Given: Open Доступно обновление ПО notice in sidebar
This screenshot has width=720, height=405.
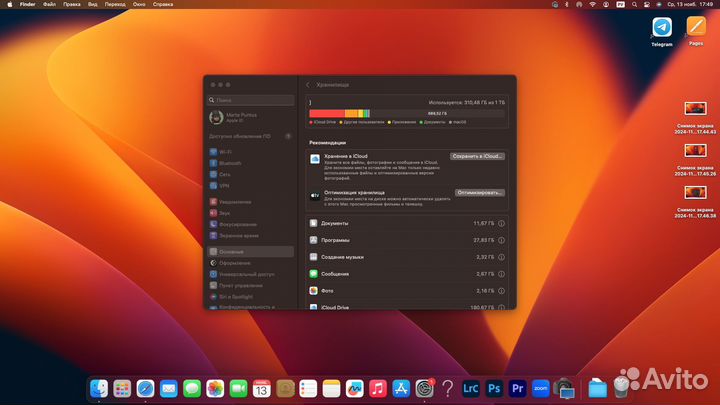Looking at the screenshot, I should tap(250, 136).
